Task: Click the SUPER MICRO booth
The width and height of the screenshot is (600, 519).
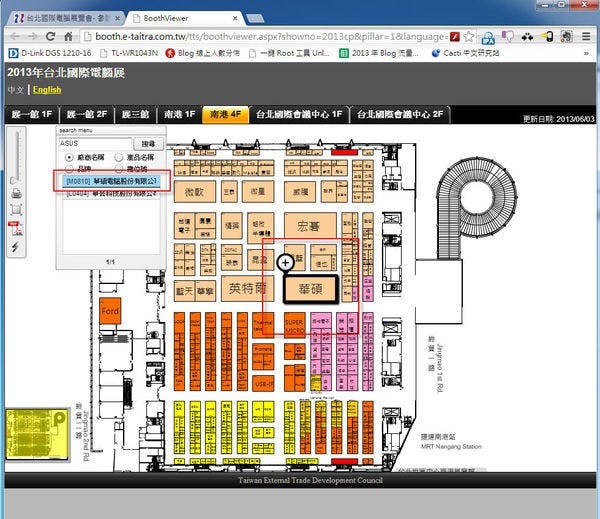Action: (x=294, y=325)
